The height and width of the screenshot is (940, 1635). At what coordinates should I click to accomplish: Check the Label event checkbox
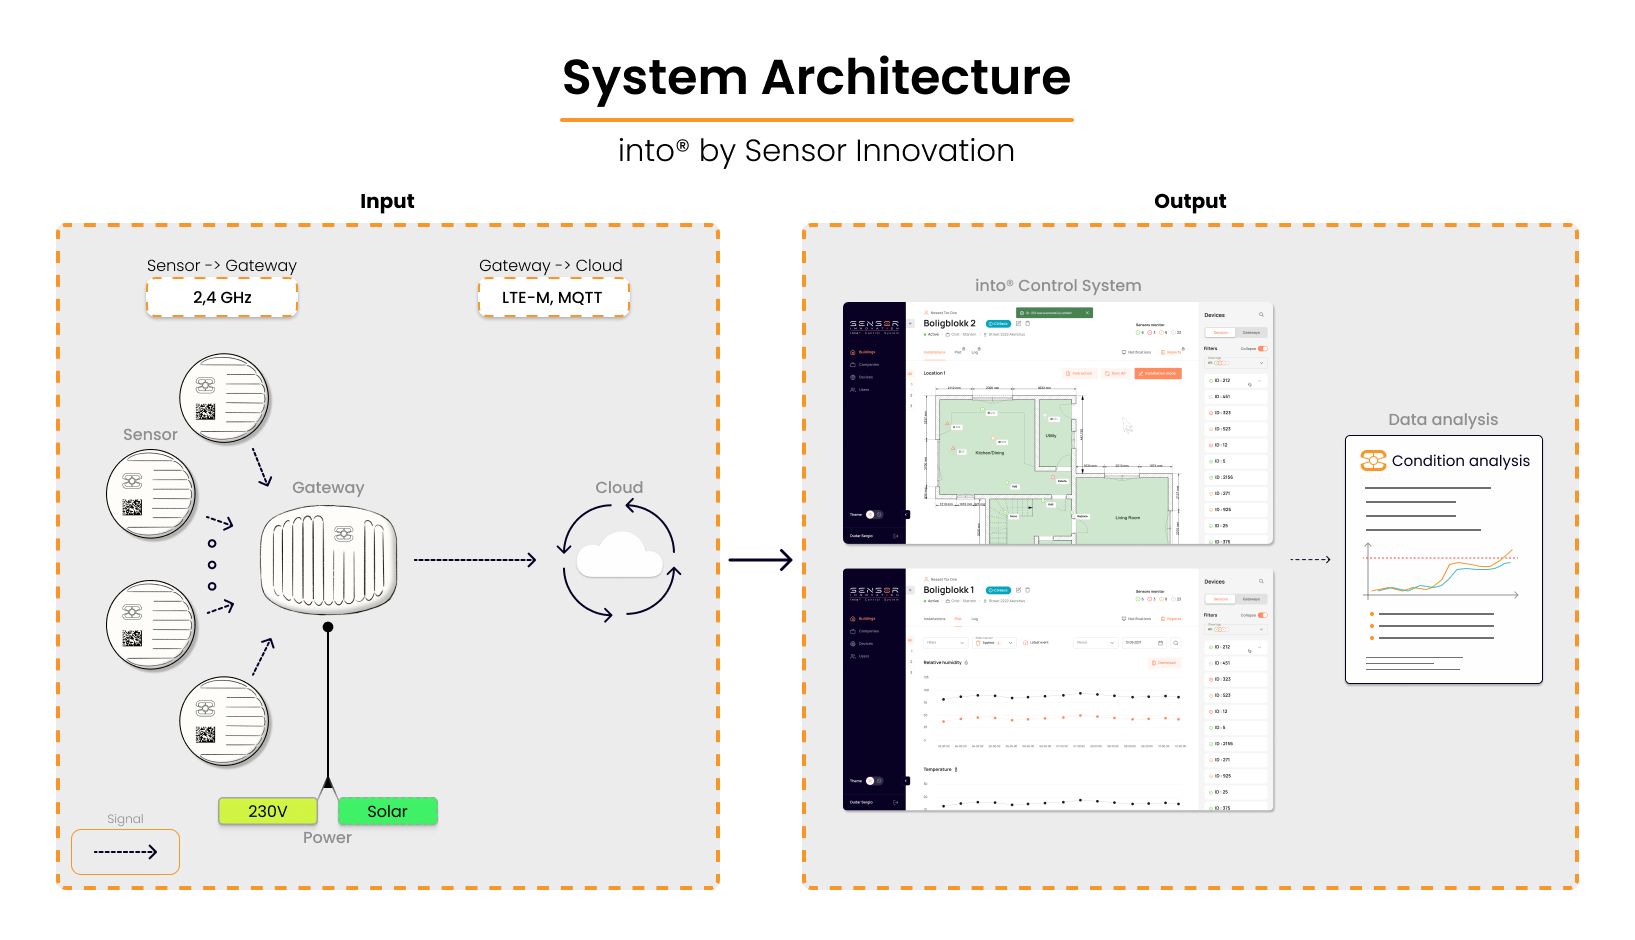point(1025,643)
